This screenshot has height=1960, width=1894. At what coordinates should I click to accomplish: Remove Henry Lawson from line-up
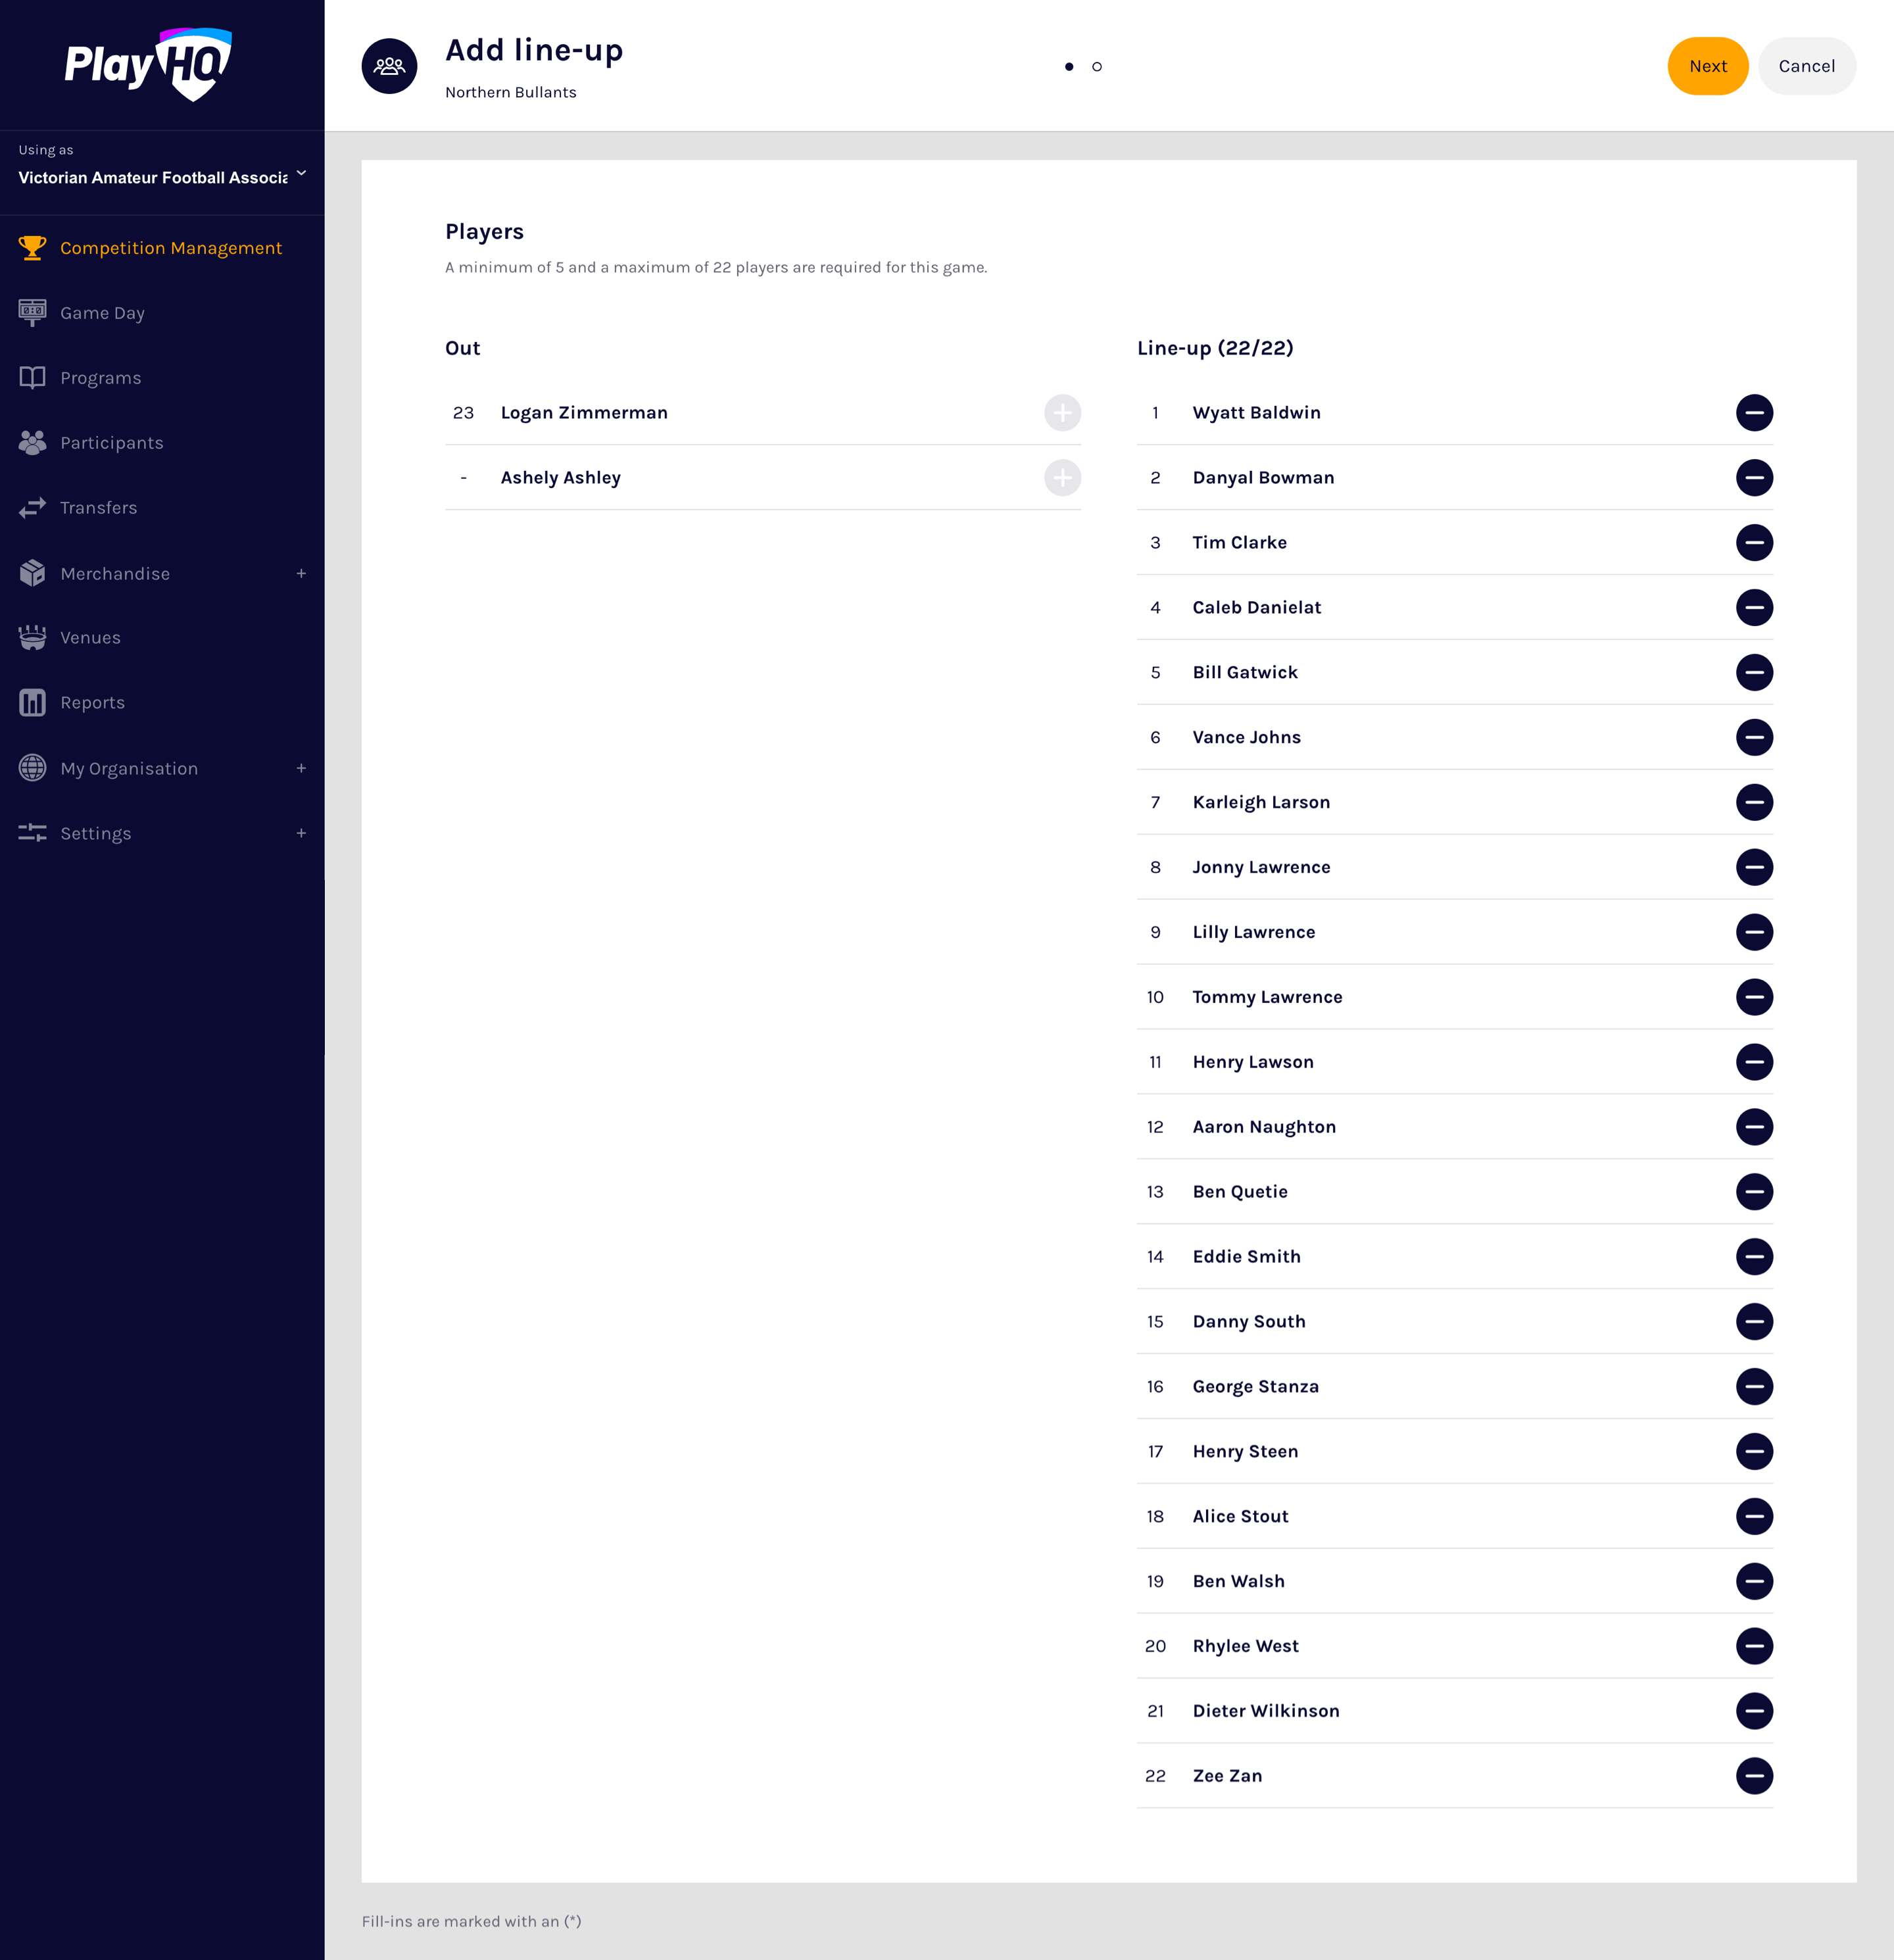pyautogui.click(x=1754, y=1062)
